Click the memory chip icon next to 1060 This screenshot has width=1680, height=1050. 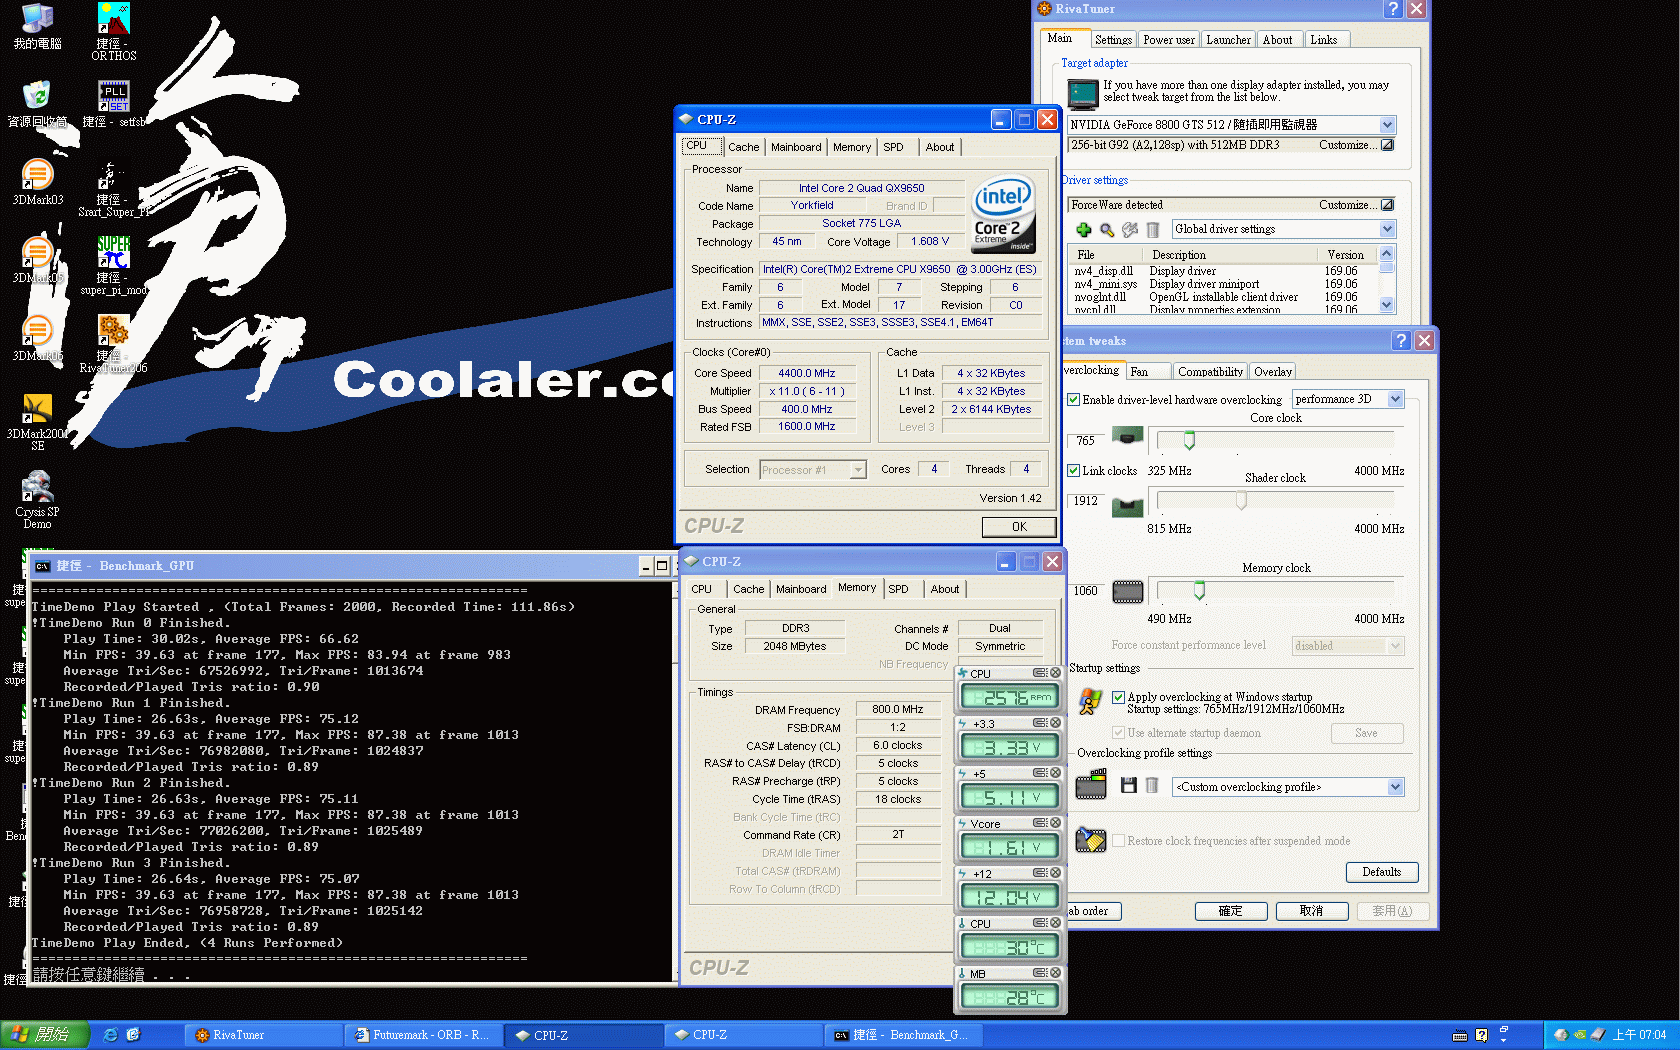pyautogui.click(x=1128, y=592)
